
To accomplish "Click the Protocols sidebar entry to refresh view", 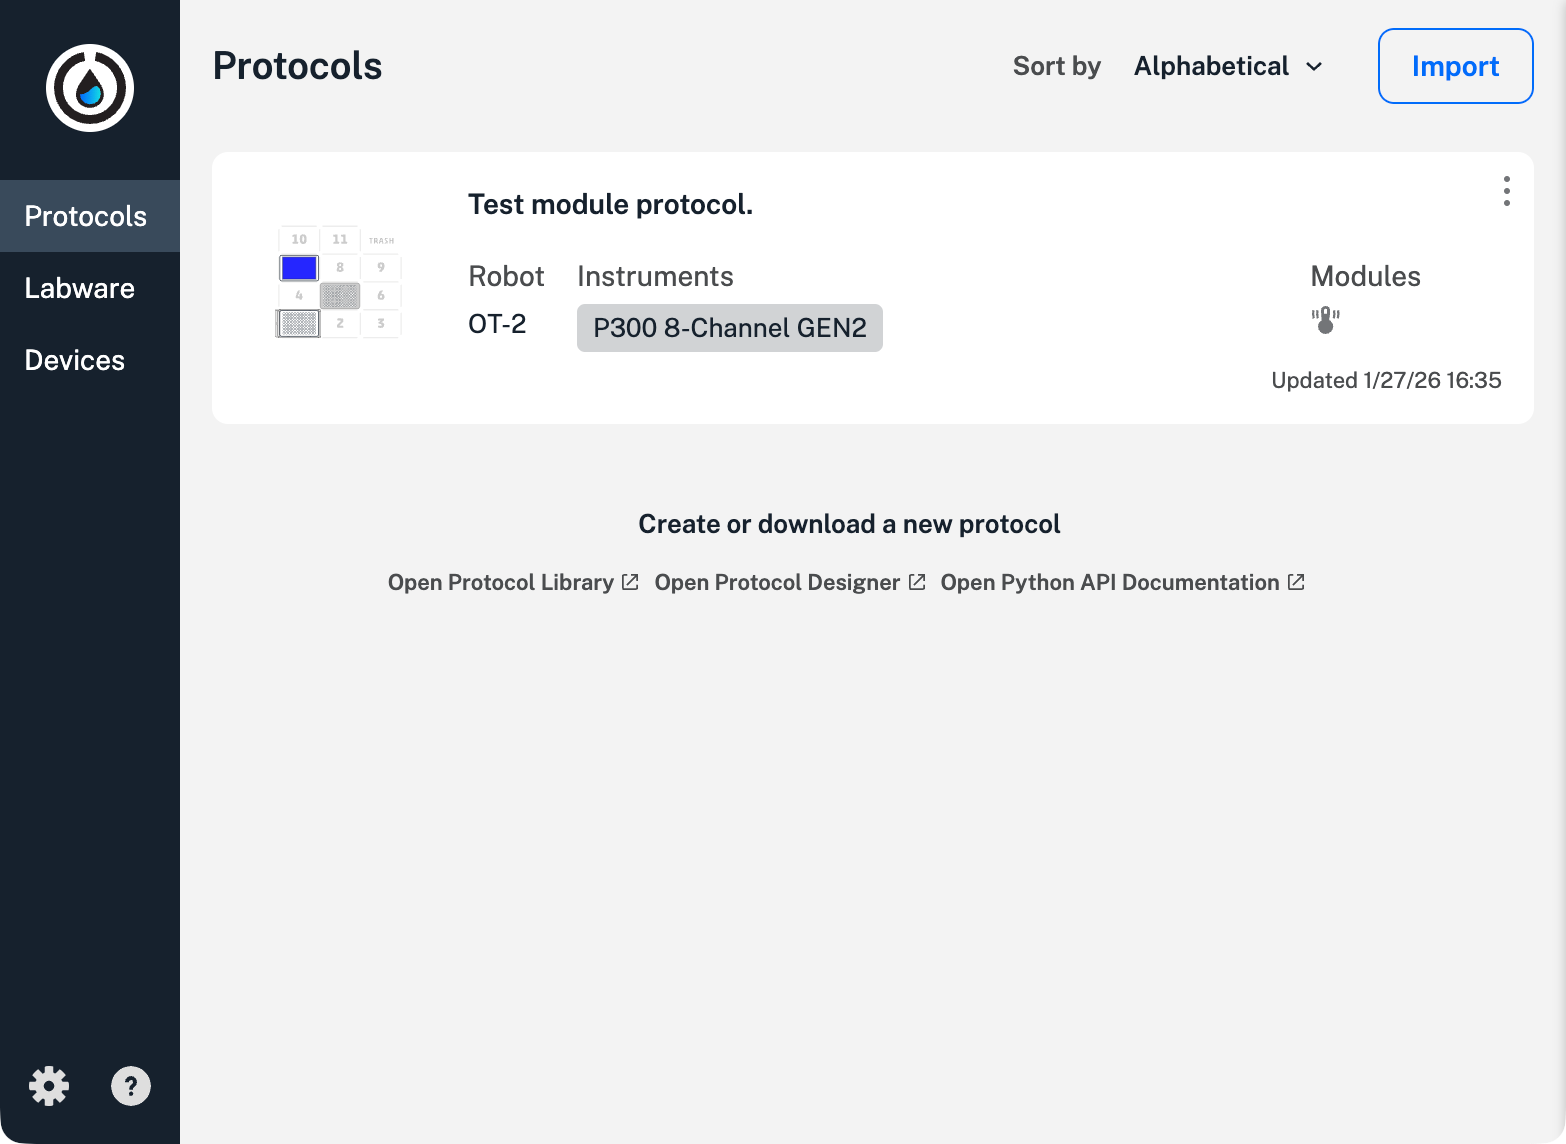I will tap(85, 216).
